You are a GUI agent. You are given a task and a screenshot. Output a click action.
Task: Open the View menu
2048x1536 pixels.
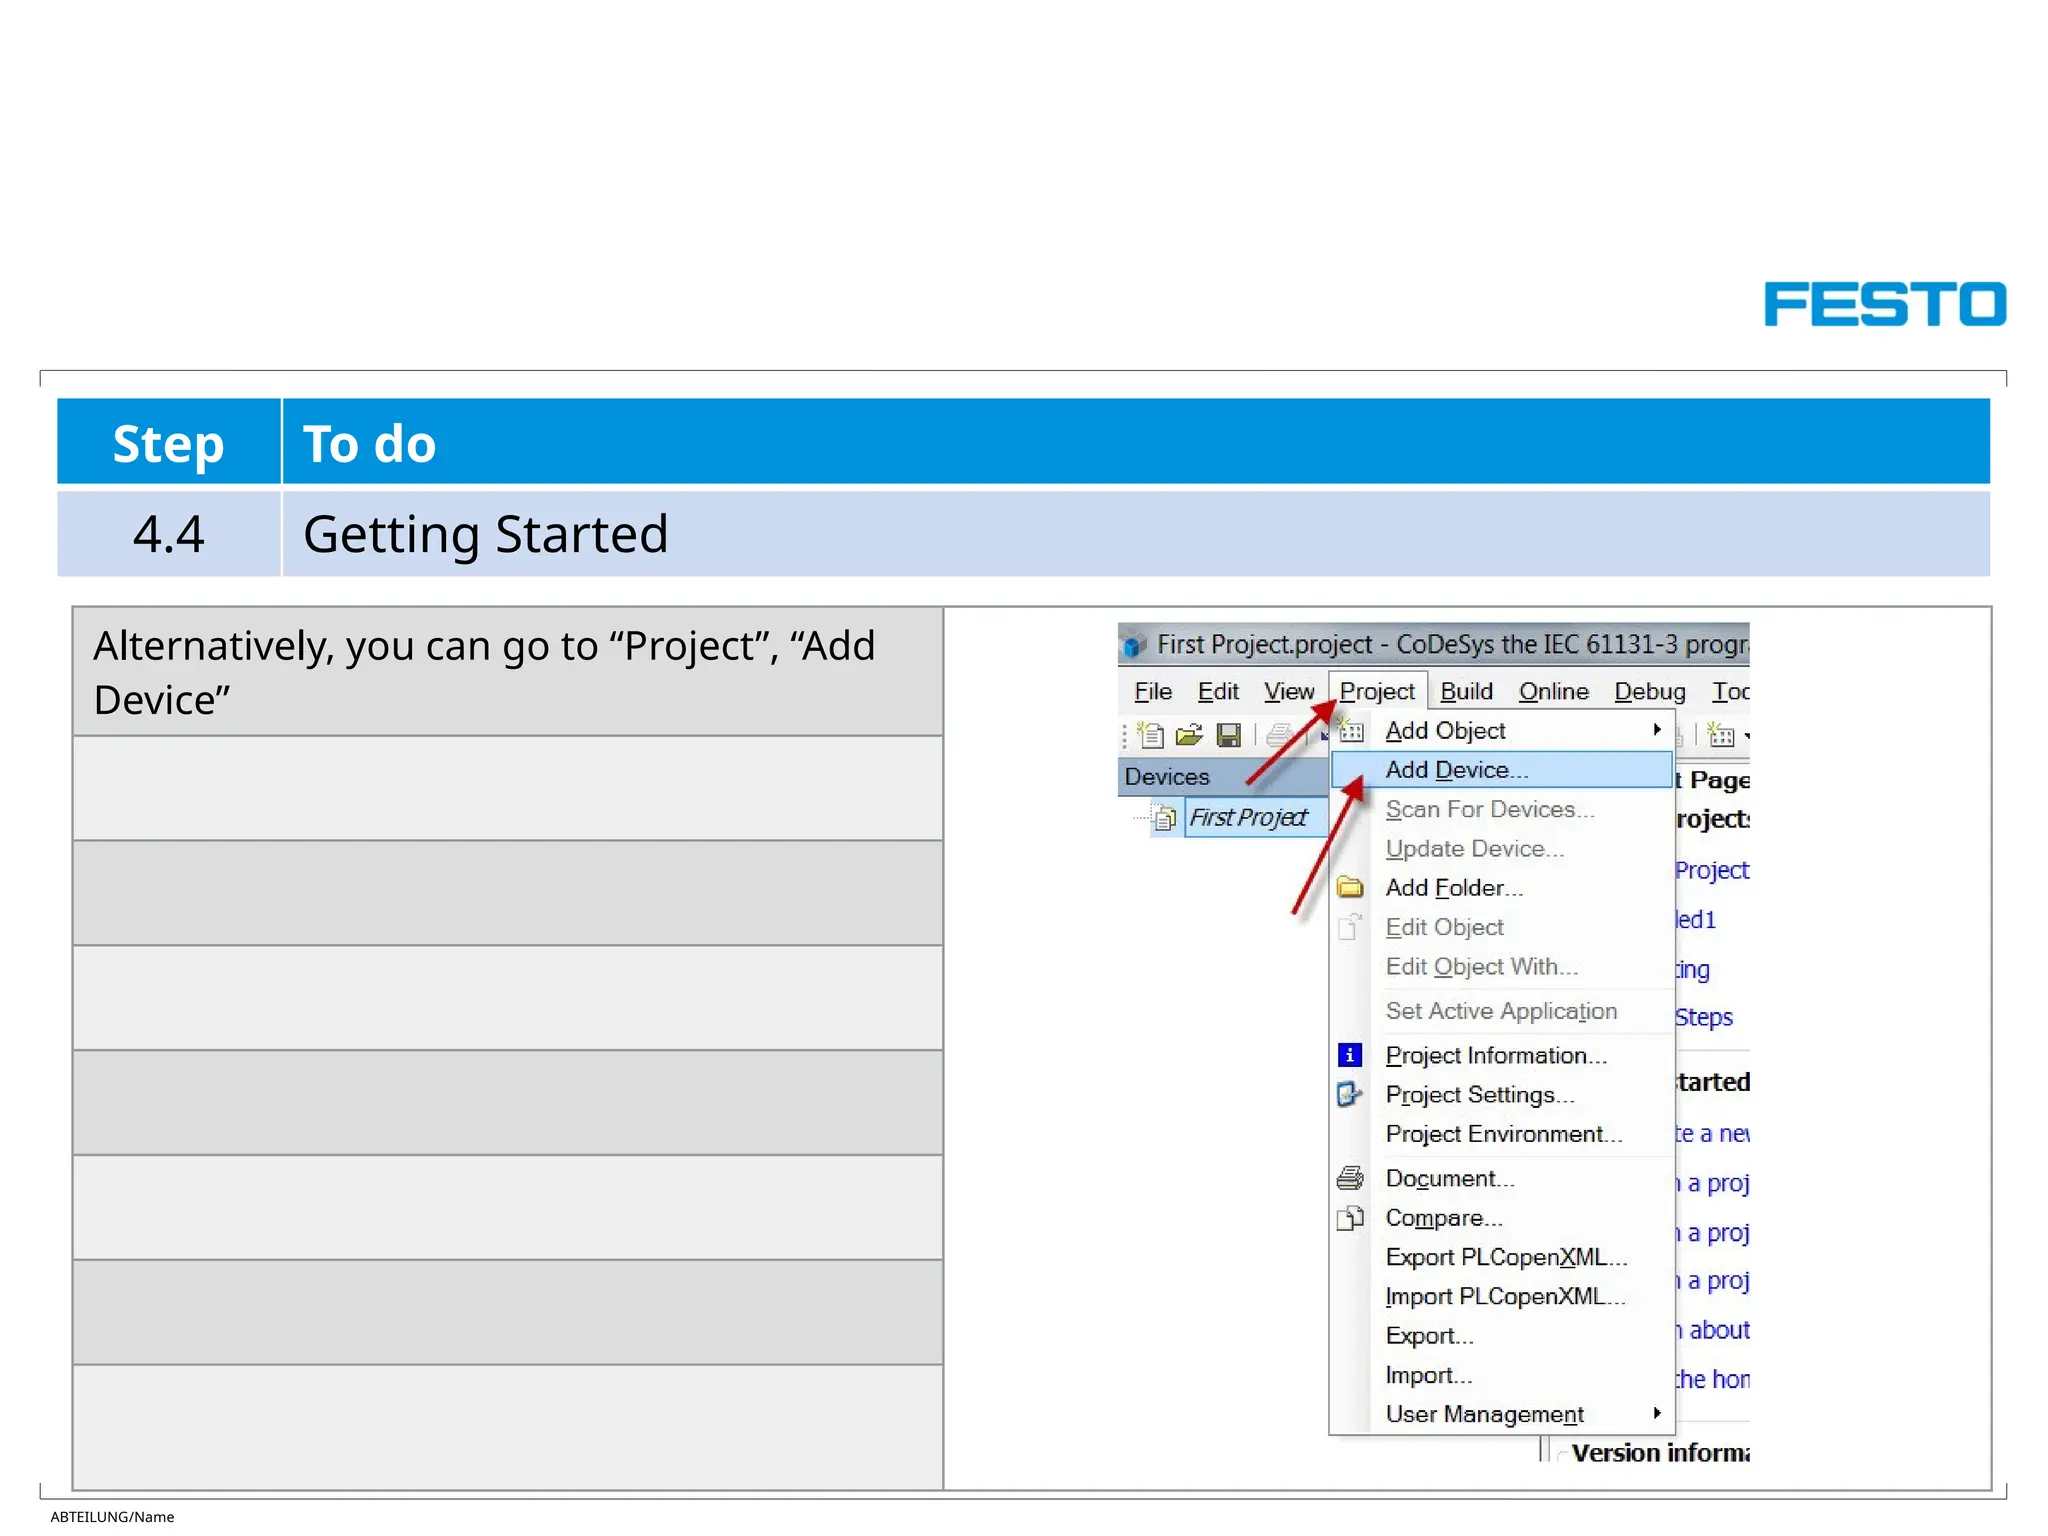tap(1289, 692)
